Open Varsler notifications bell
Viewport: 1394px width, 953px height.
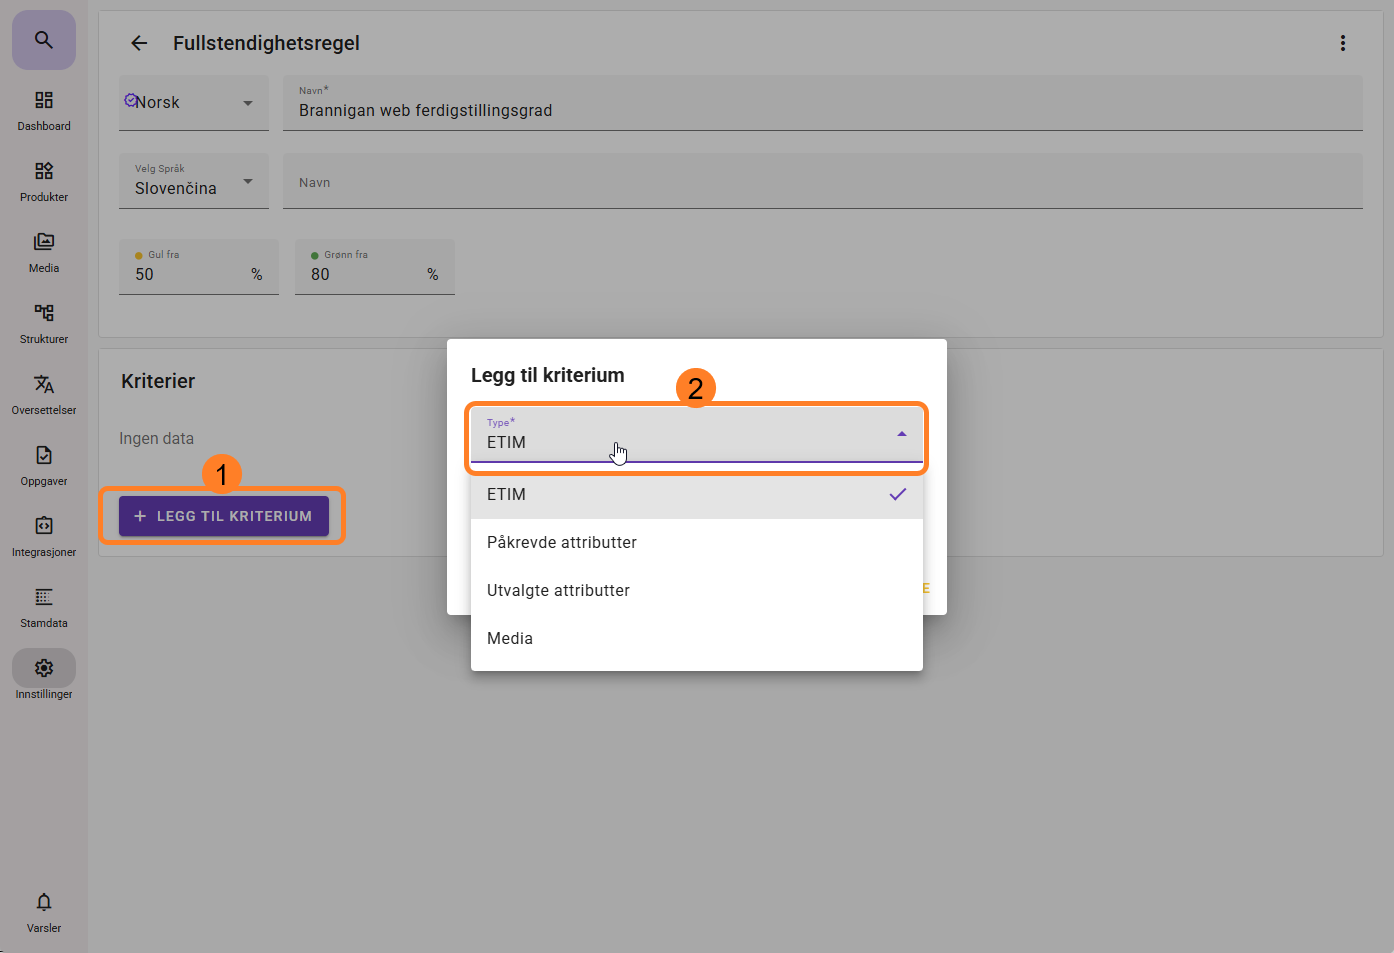pos(44,912)
